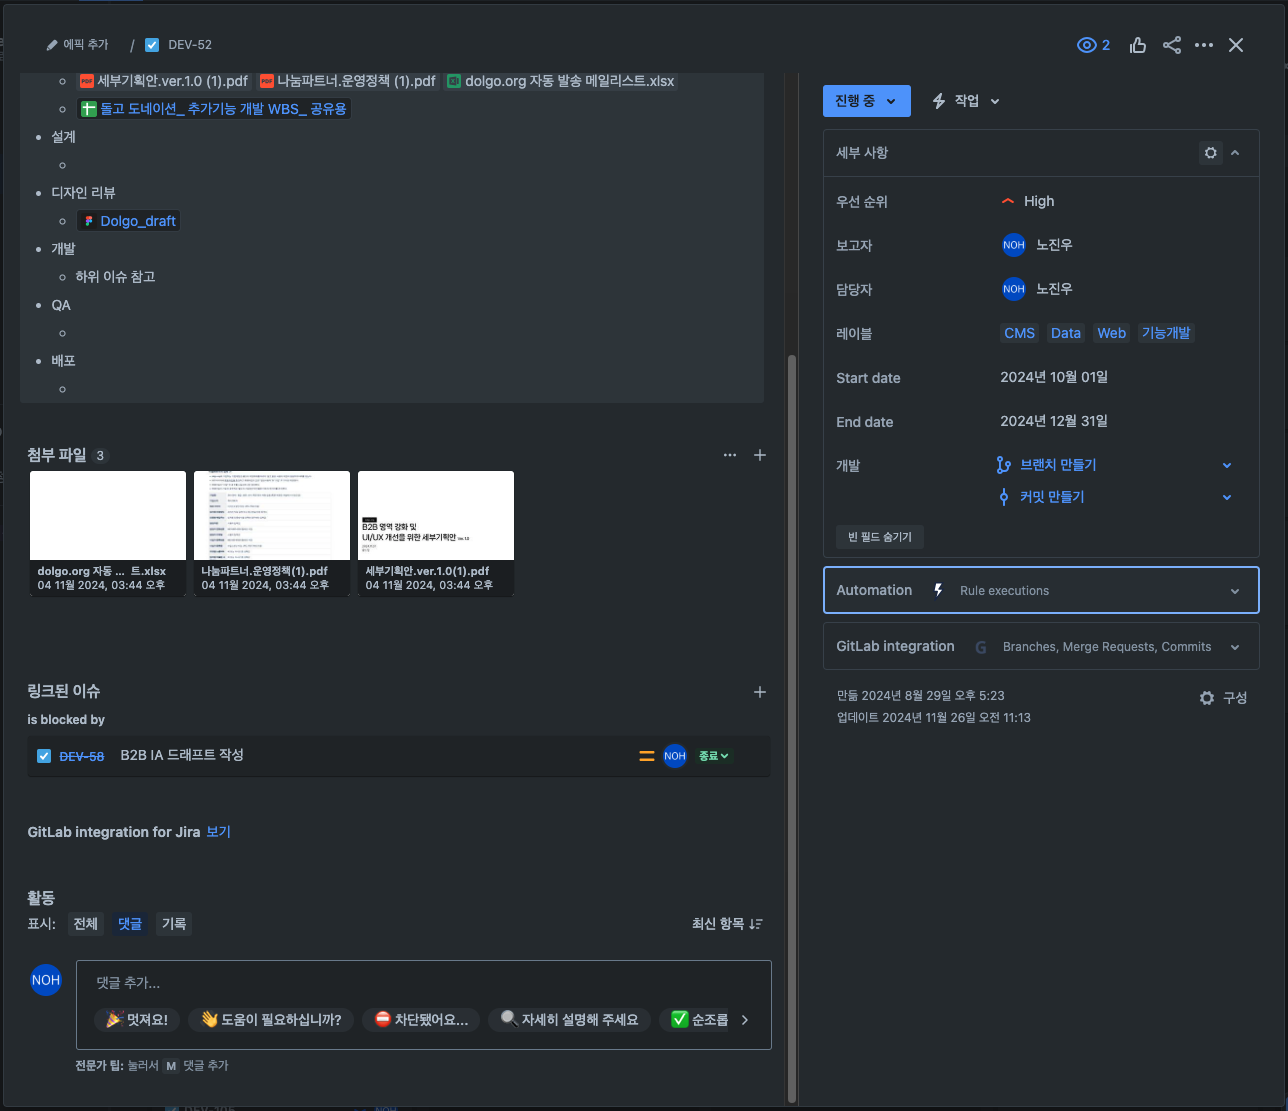The image size is (1288, 1111).
Task: Open the DEV-52 issue key link
Action: (190, 45)
